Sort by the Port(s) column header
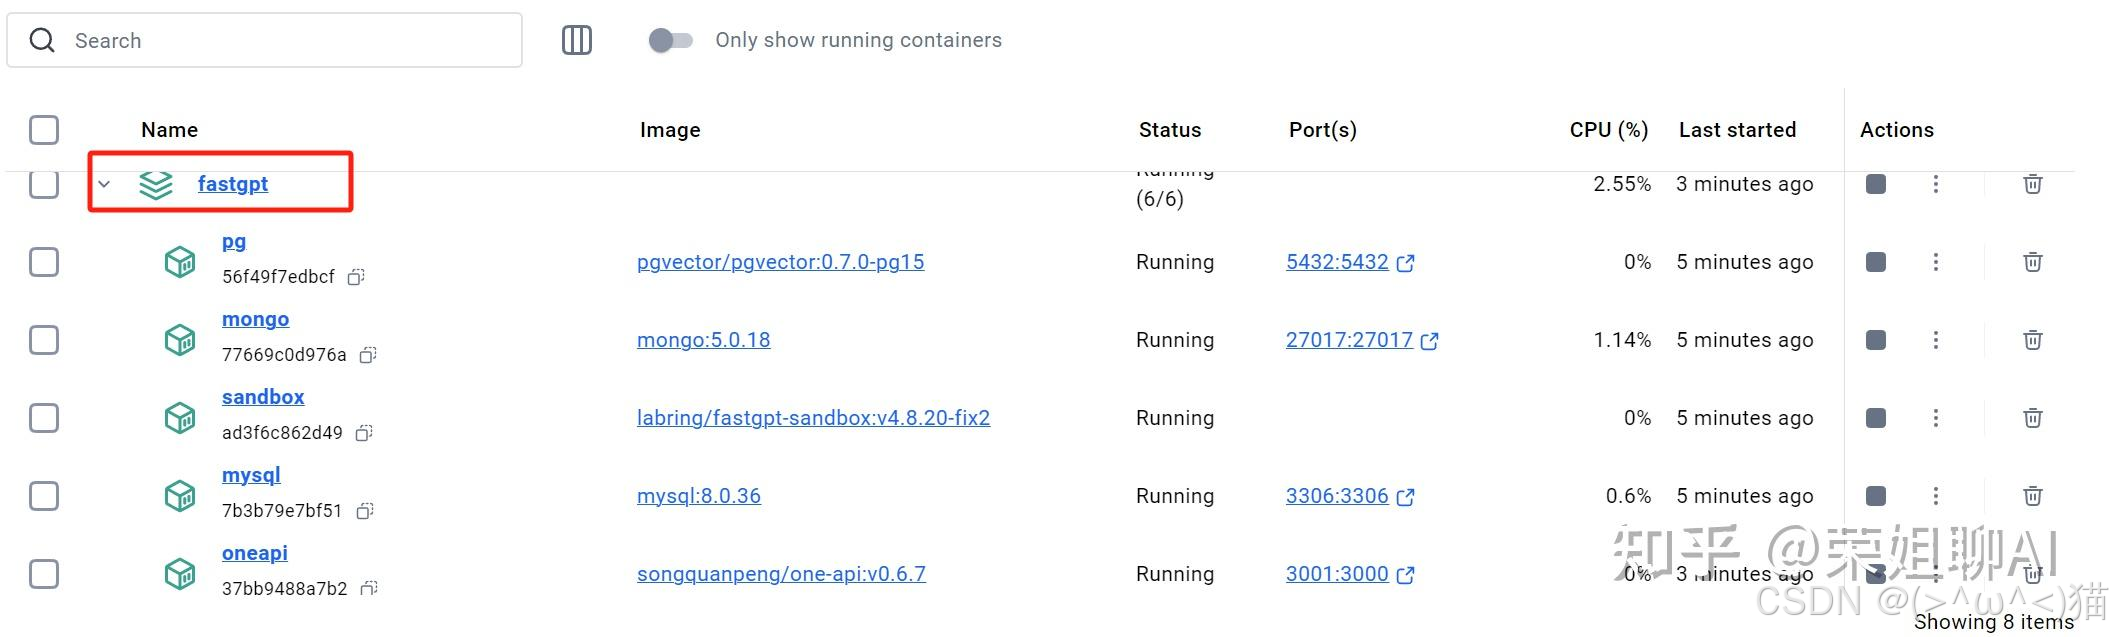 (1323, 130)
